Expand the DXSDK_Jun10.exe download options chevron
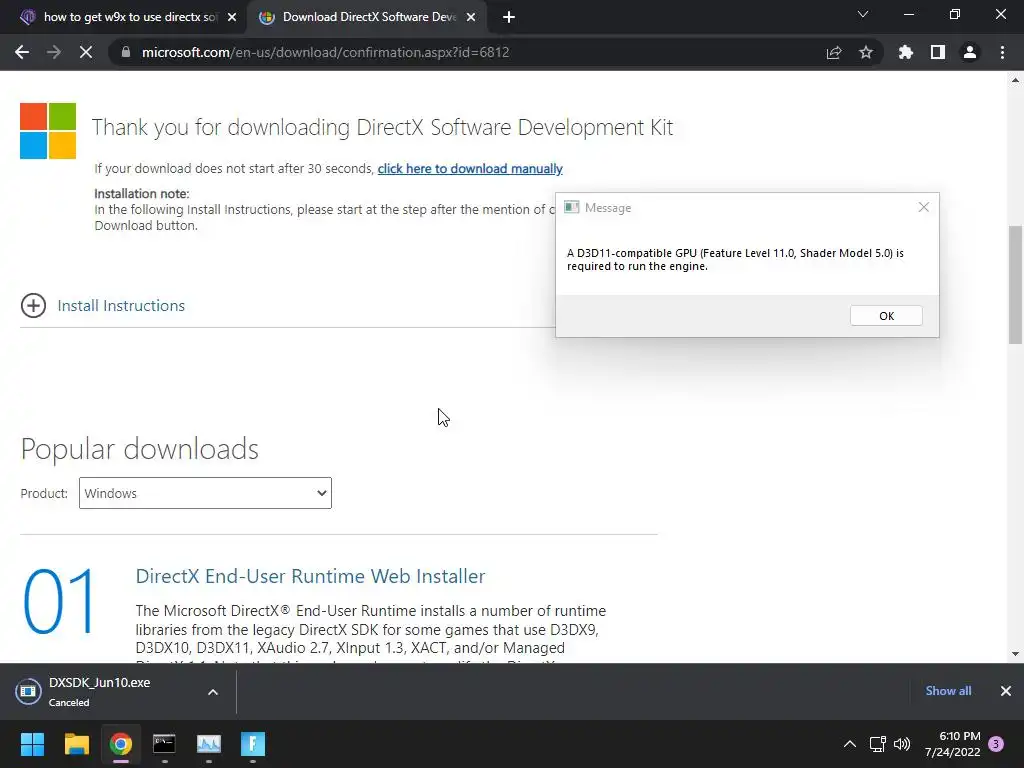The image size is (1024, 768). pos(213,692)
